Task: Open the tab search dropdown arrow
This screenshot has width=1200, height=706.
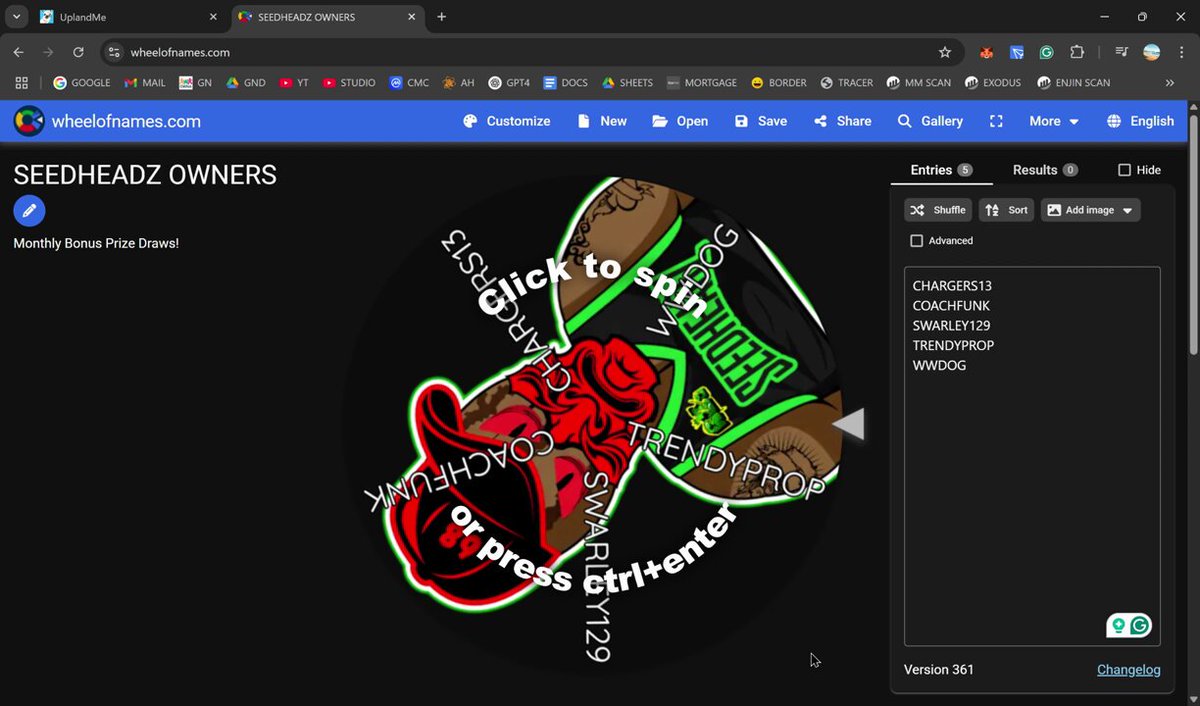Action: coord(16,17)
